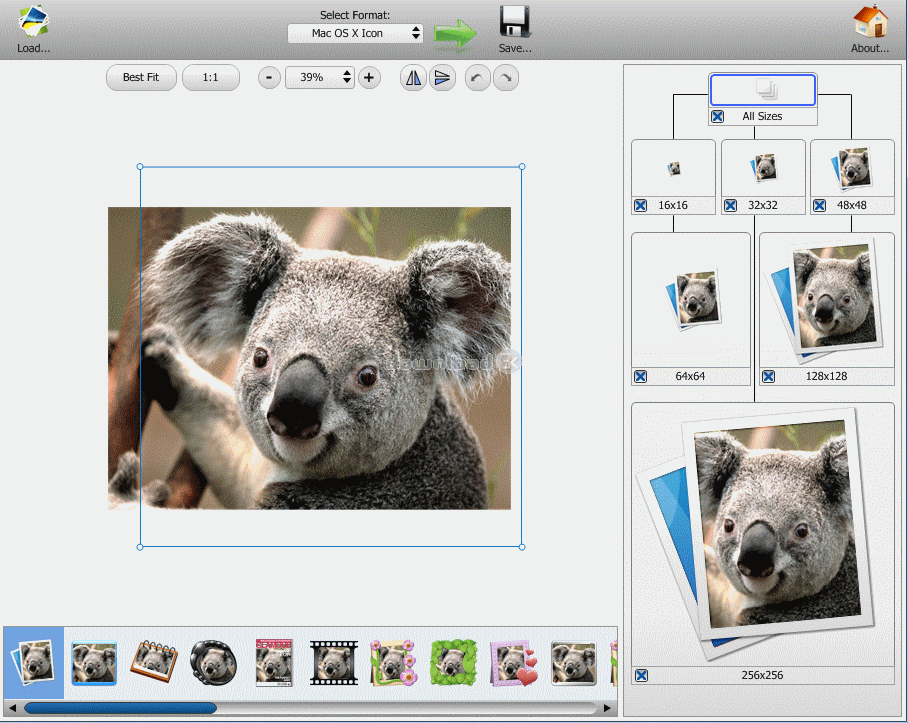Open the 39% zoom level dropdown
Screen dimensions: 908x723
pyautogui.click(x=320, y=78)
